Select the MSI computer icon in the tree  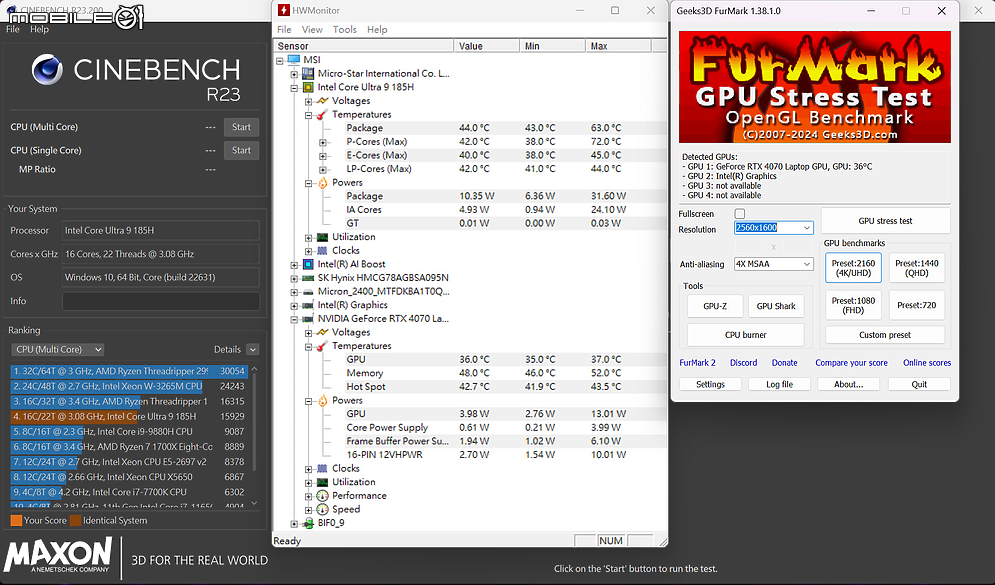click(x=294, y=60)
